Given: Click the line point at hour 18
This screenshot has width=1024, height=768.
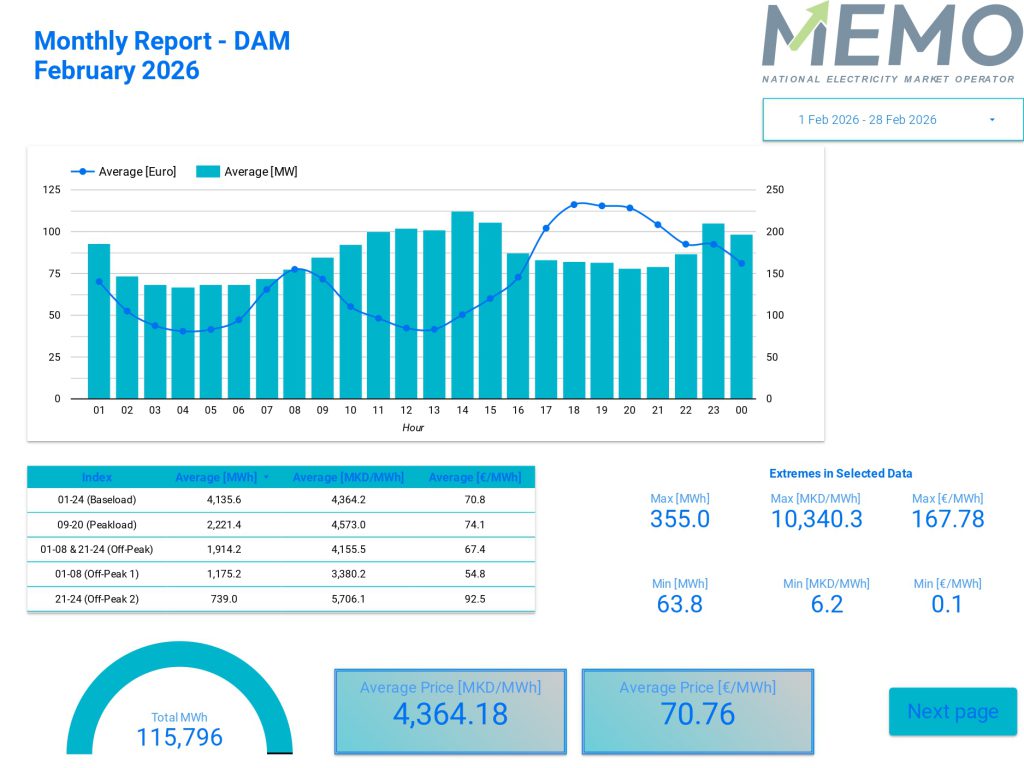Looking at the screenshot, I should 574,204.
